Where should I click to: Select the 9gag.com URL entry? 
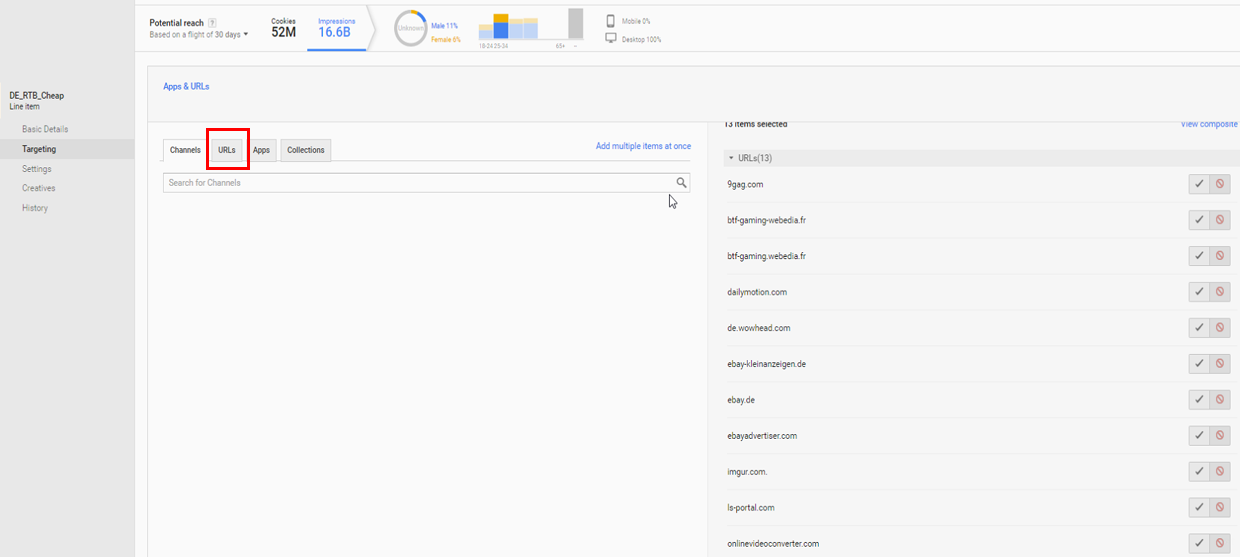(745, 184)
